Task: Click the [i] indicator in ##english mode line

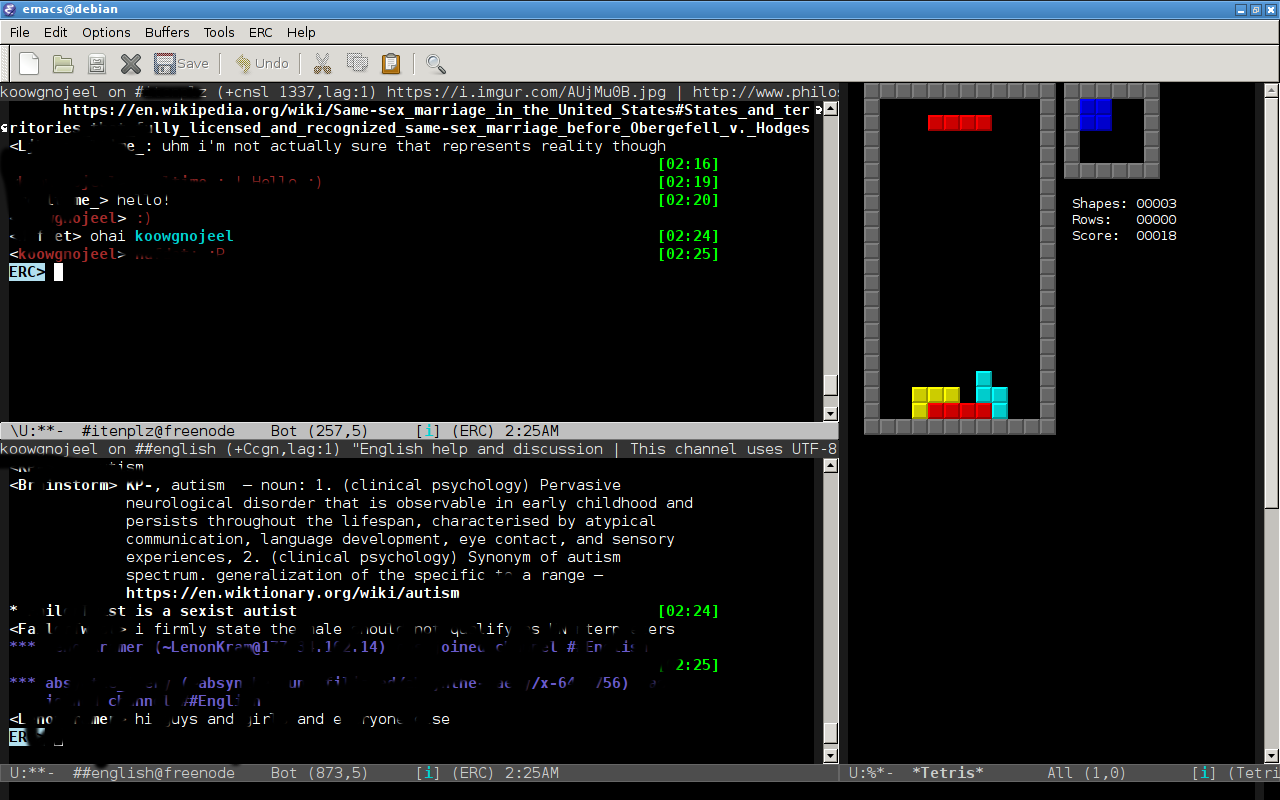Action: 429,773
